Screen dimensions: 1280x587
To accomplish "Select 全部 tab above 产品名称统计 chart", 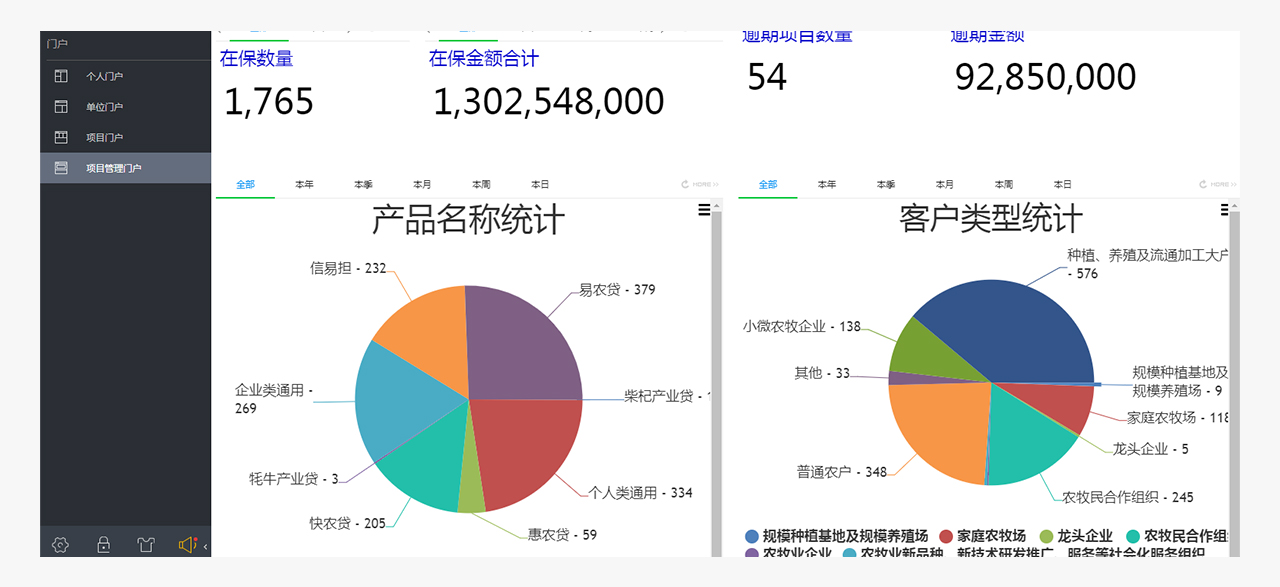I will 245,185.
